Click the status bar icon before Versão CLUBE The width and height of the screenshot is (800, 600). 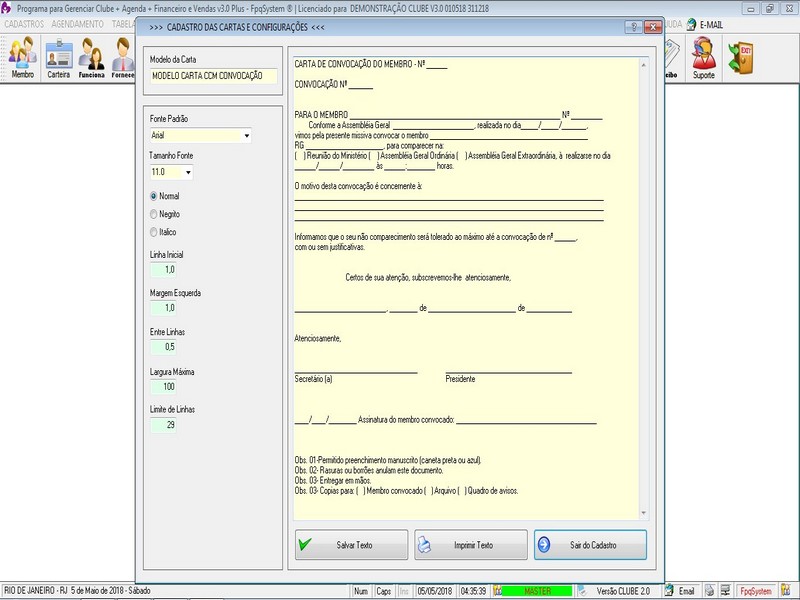coord(582,591)
